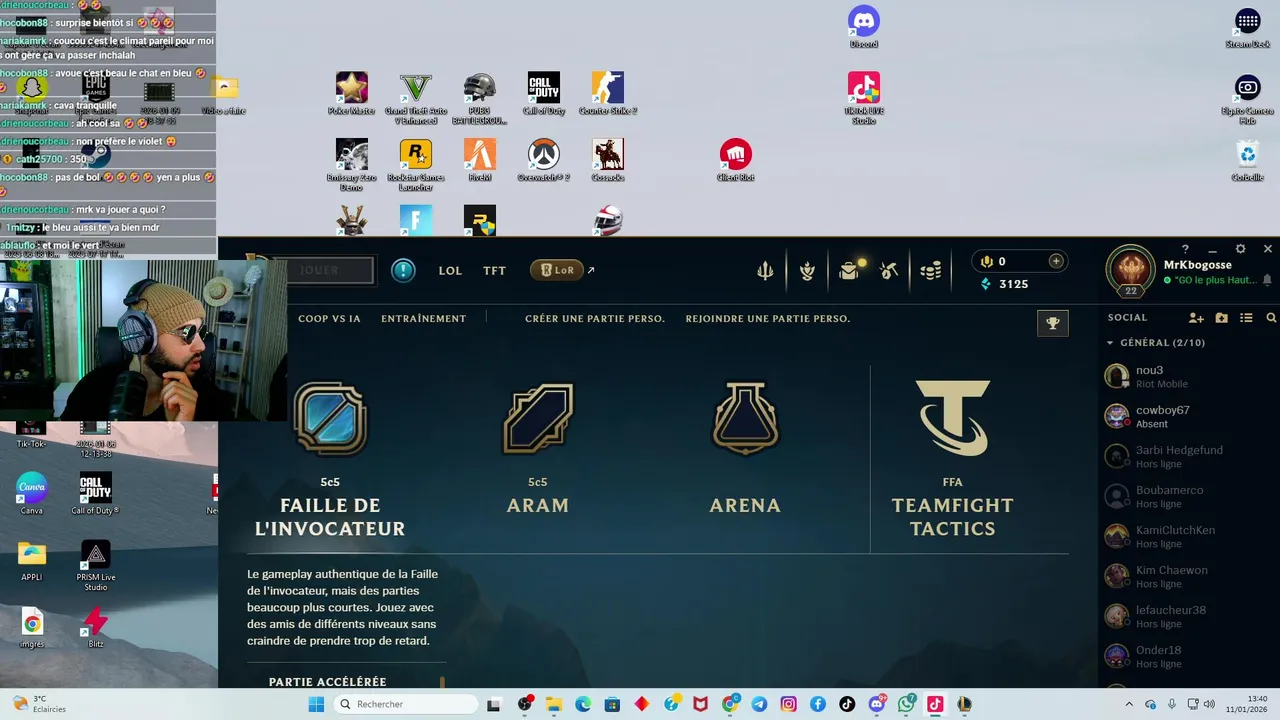Open the notifications bell icon
The image size is (1280, 720).
(x=1268, y=281)
